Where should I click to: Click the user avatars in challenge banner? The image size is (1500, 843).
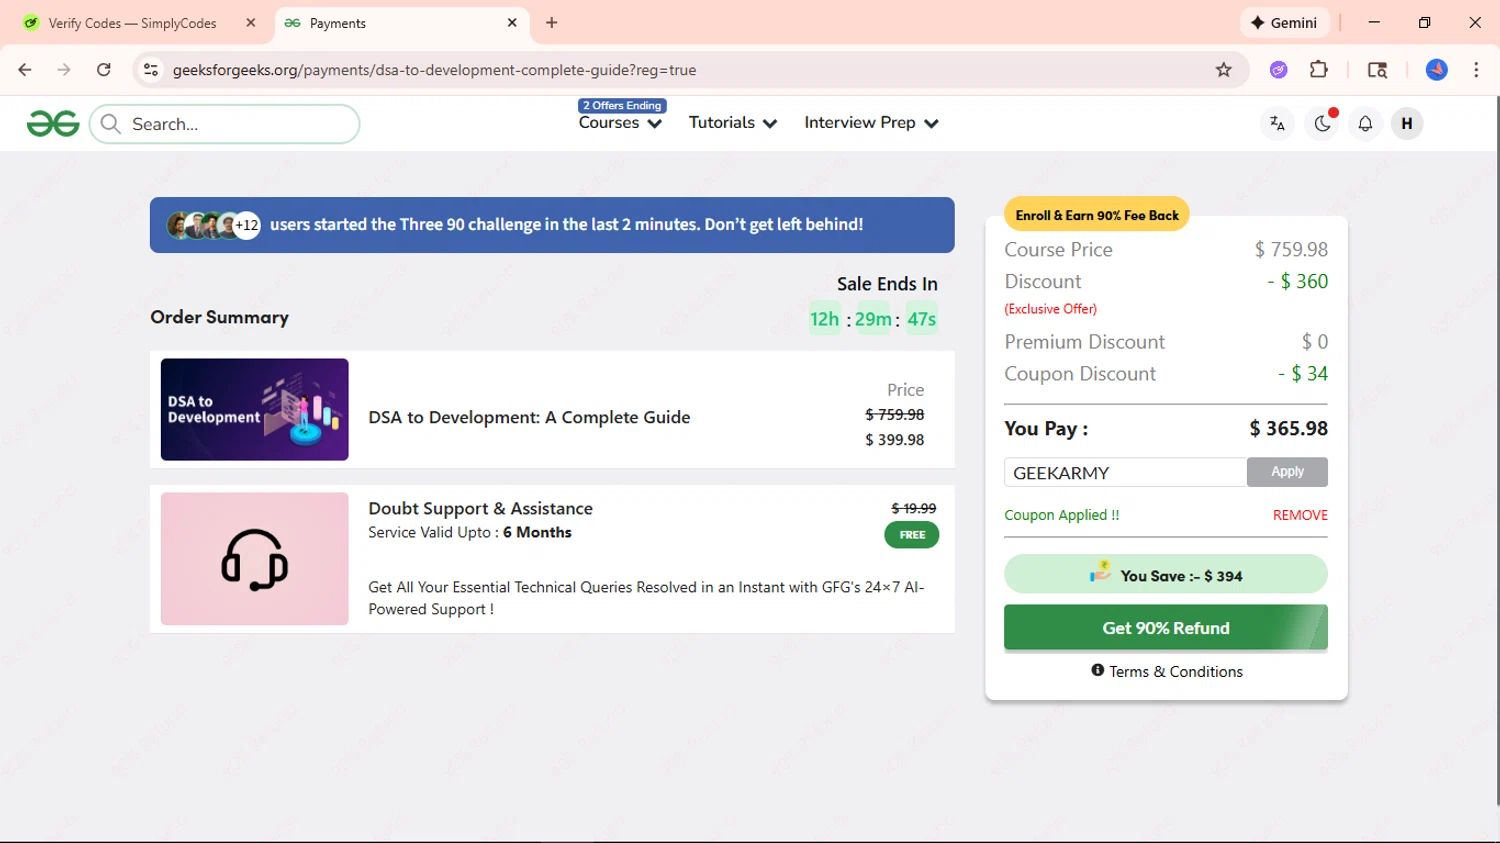pos(213,225)
